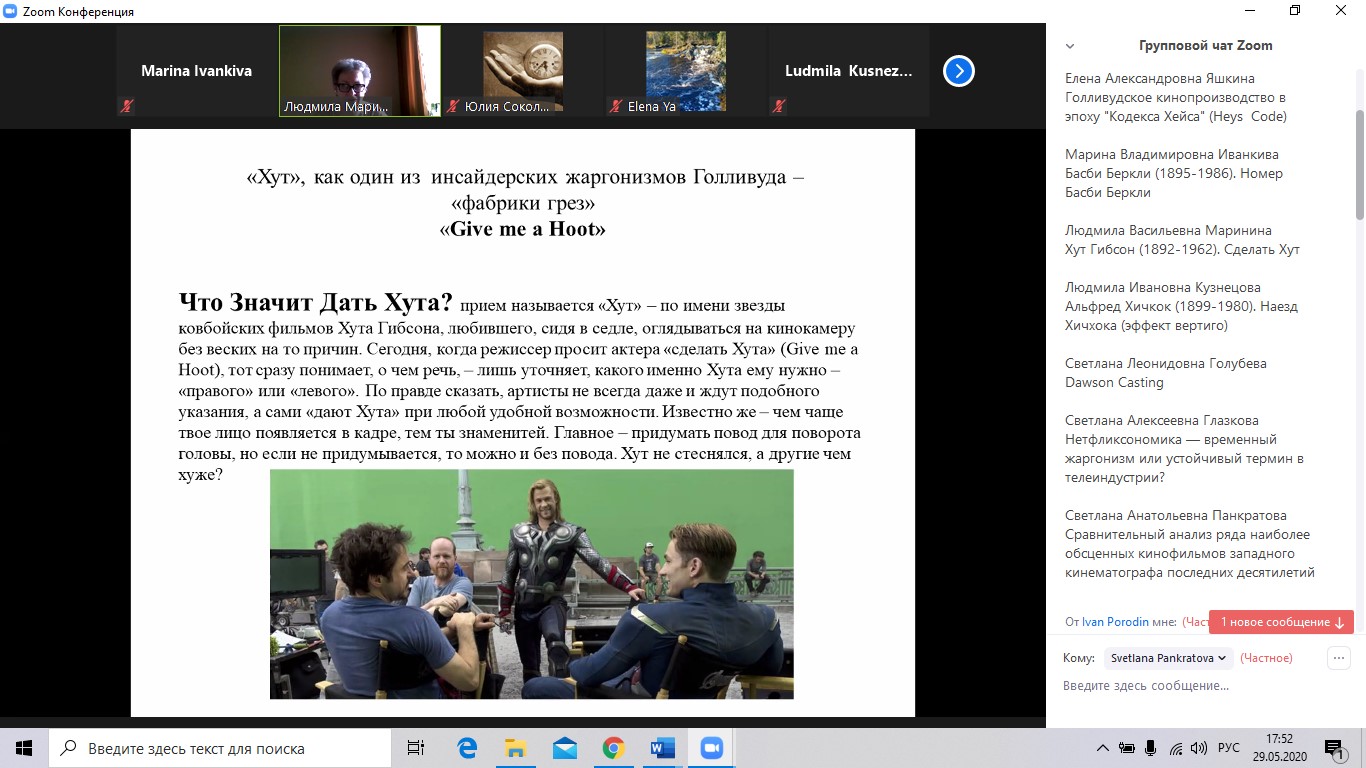Click Ludmila Kusnez muted microphone icon
The image size is (1366, 768).
click(779, 105)
